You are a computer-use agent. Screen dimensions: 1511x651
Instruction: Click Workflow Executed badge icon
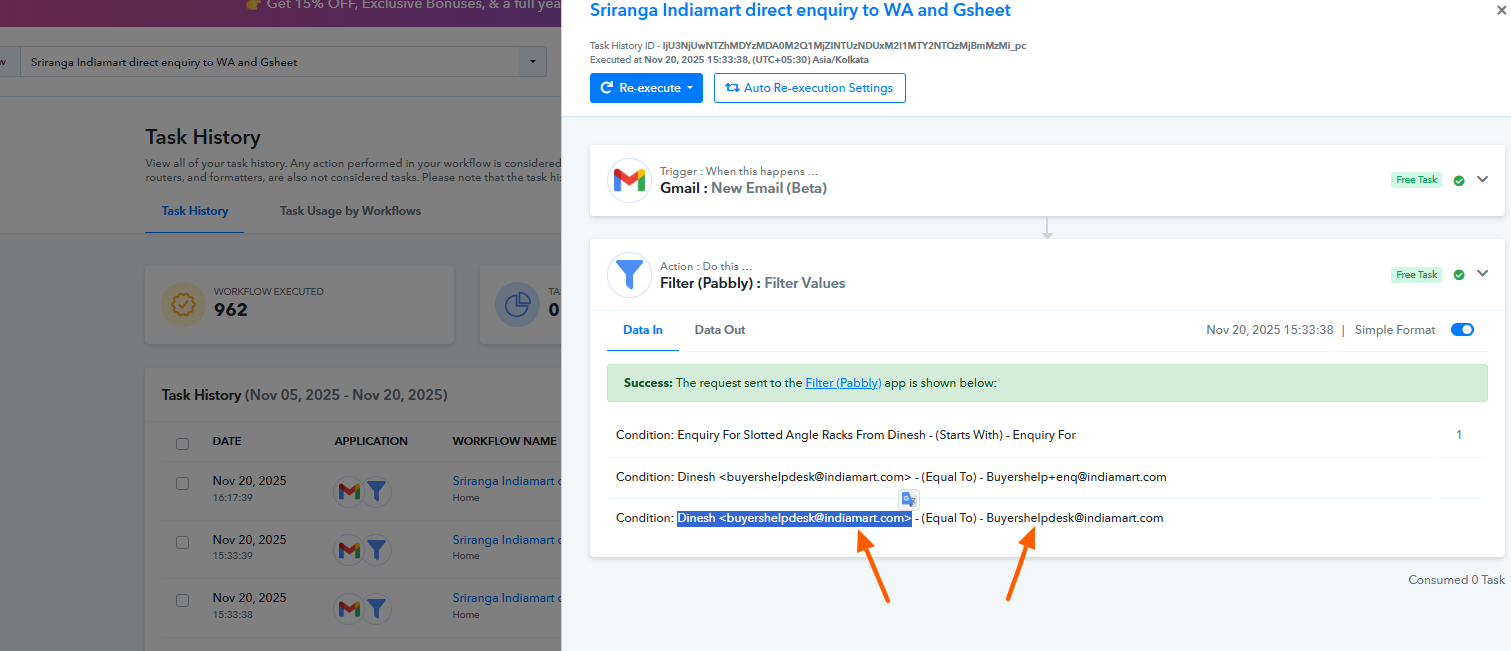[x=183, y=307]
